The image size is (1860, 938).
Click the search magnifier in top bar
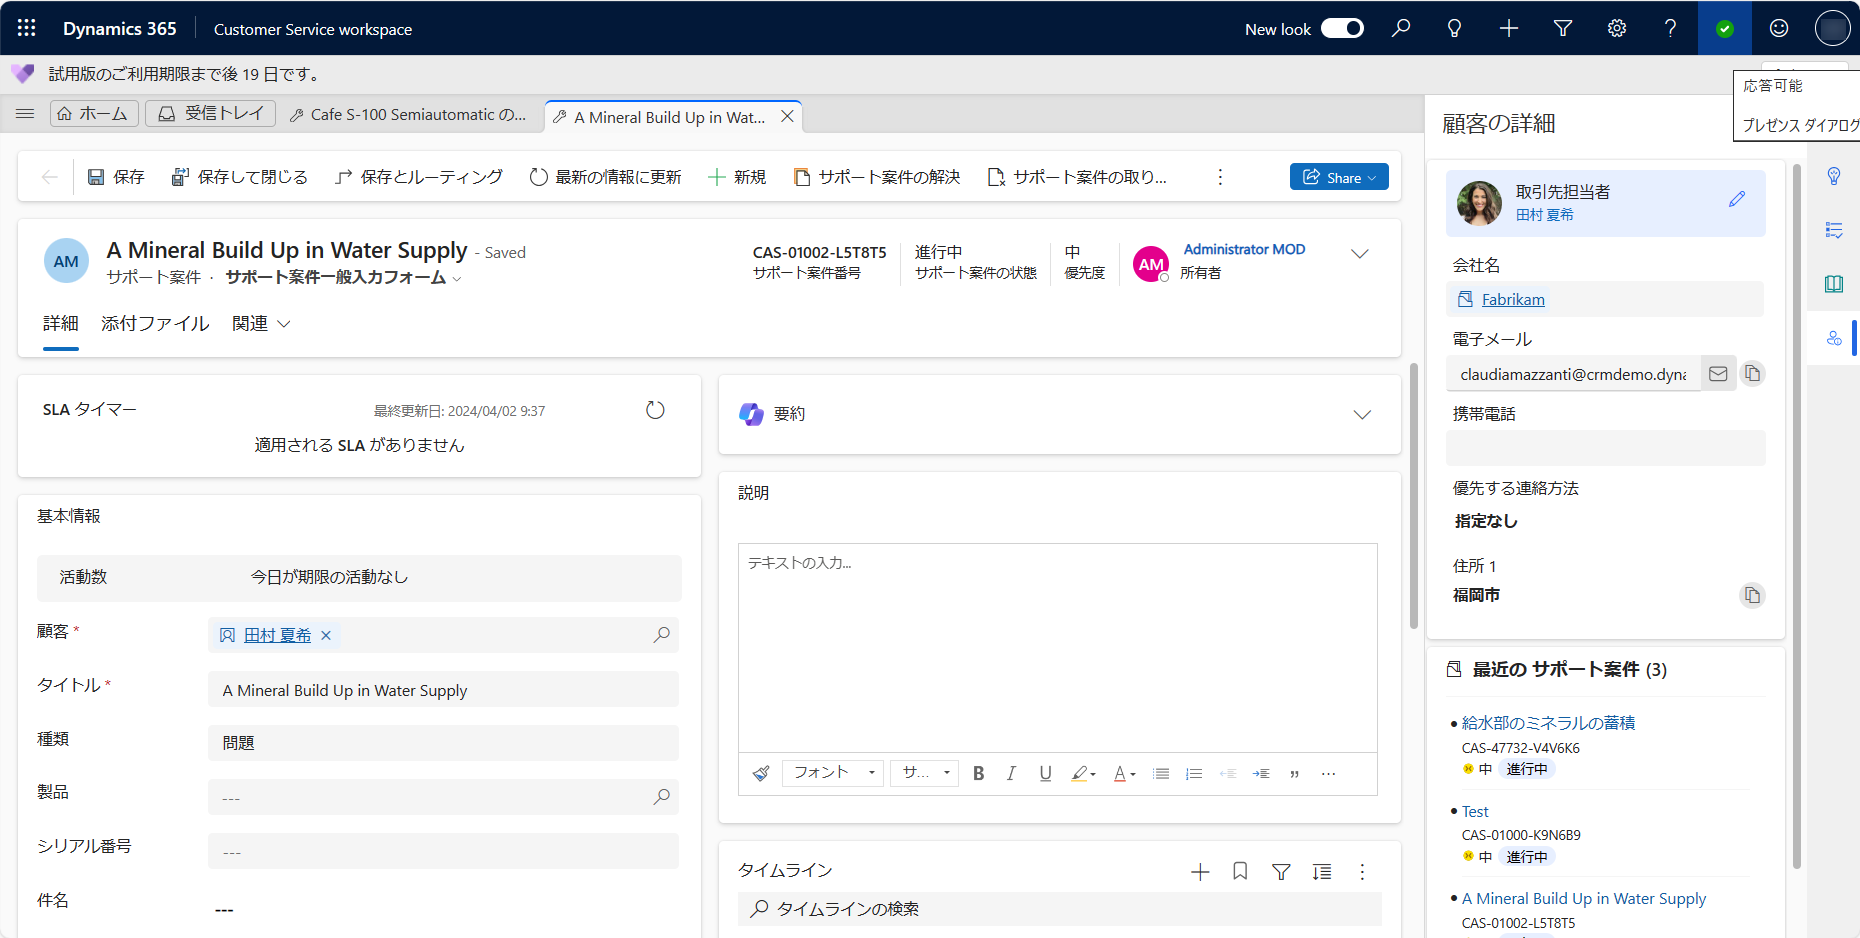[x=1401, y=28]
